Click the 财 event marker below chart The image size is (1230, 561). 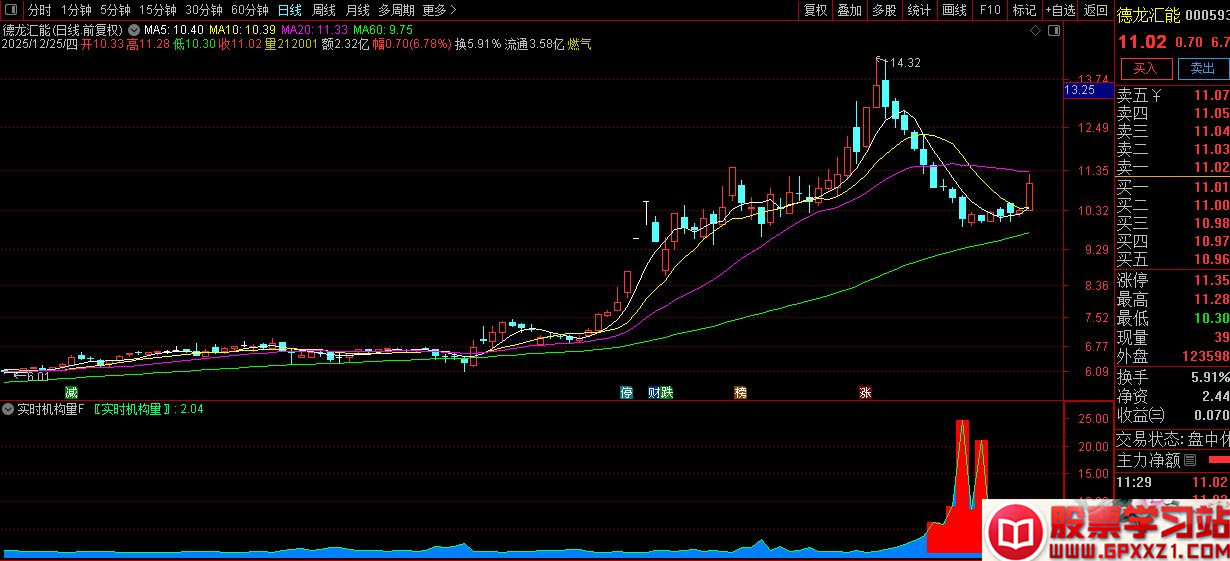(x=654, y=392)
